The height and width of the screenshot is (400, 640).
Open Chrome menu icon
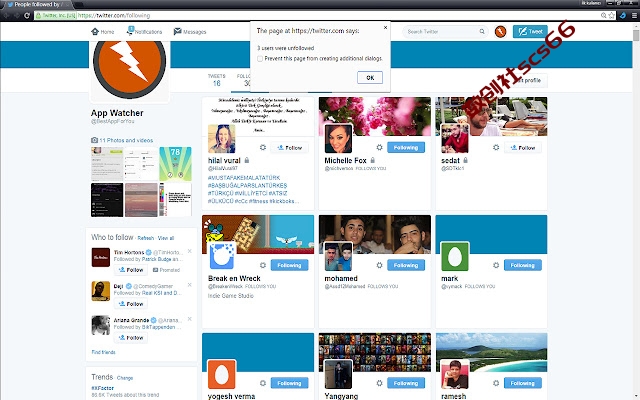[634, 16]
